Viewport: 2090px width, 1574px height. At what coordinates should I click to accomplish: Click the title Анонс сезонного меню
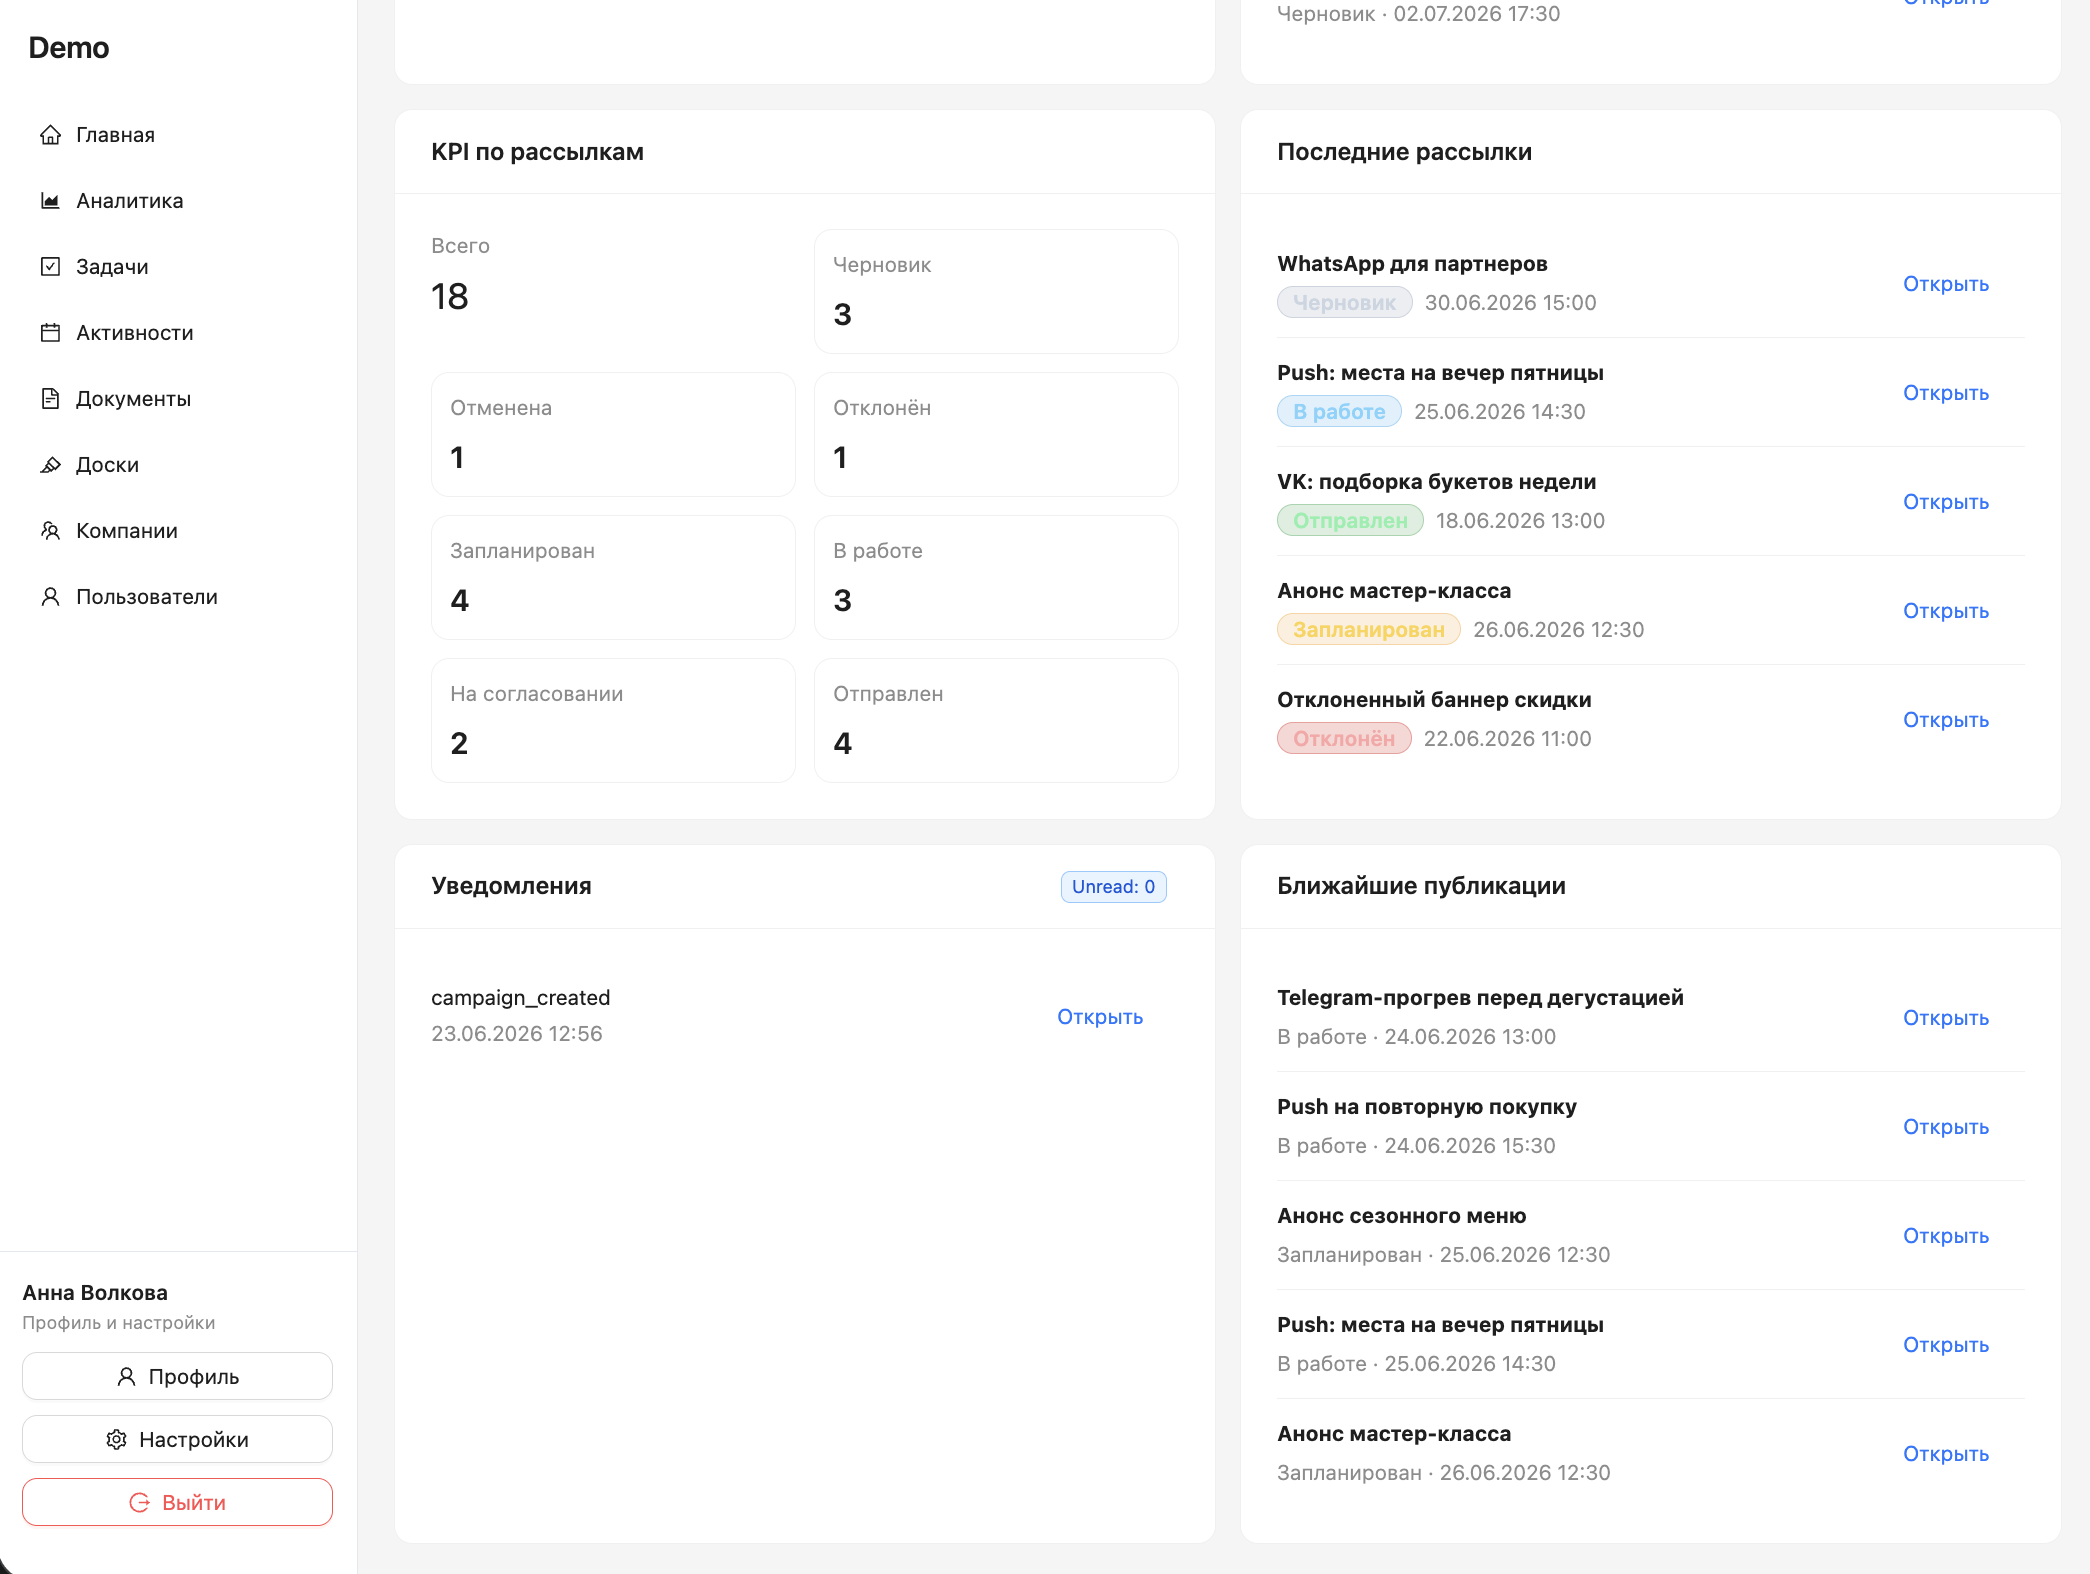[x=1401, y=1216]
